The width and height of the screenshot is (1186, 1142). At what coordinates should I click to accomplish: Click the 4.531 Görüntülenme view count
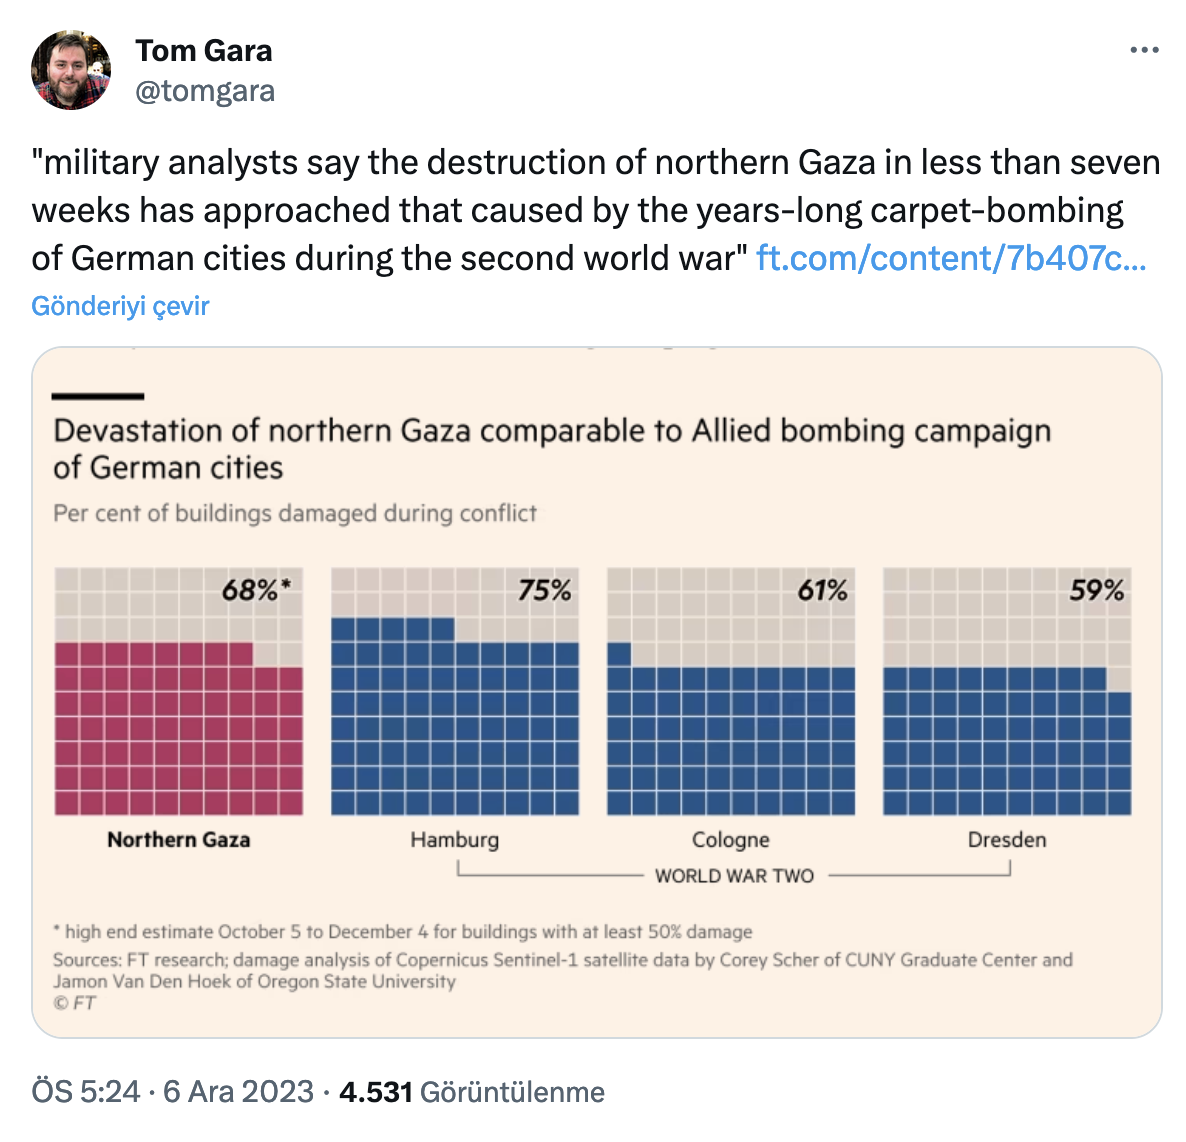pyautogui.click(x=472, y=1091)
